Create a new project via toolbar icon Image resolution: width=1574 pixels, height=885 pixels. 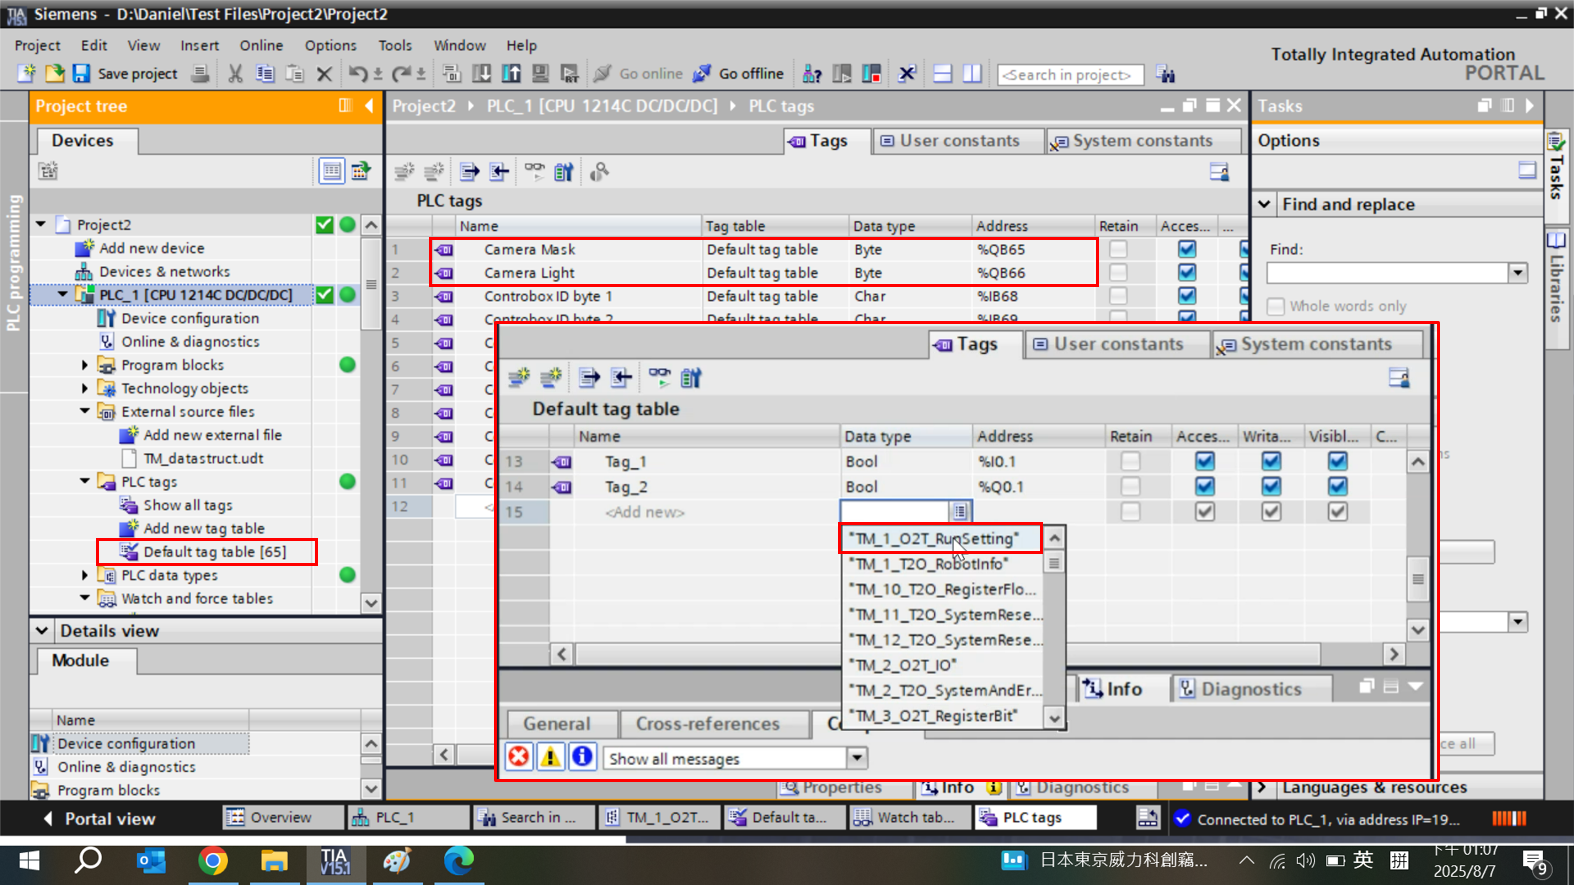[26, 73]
